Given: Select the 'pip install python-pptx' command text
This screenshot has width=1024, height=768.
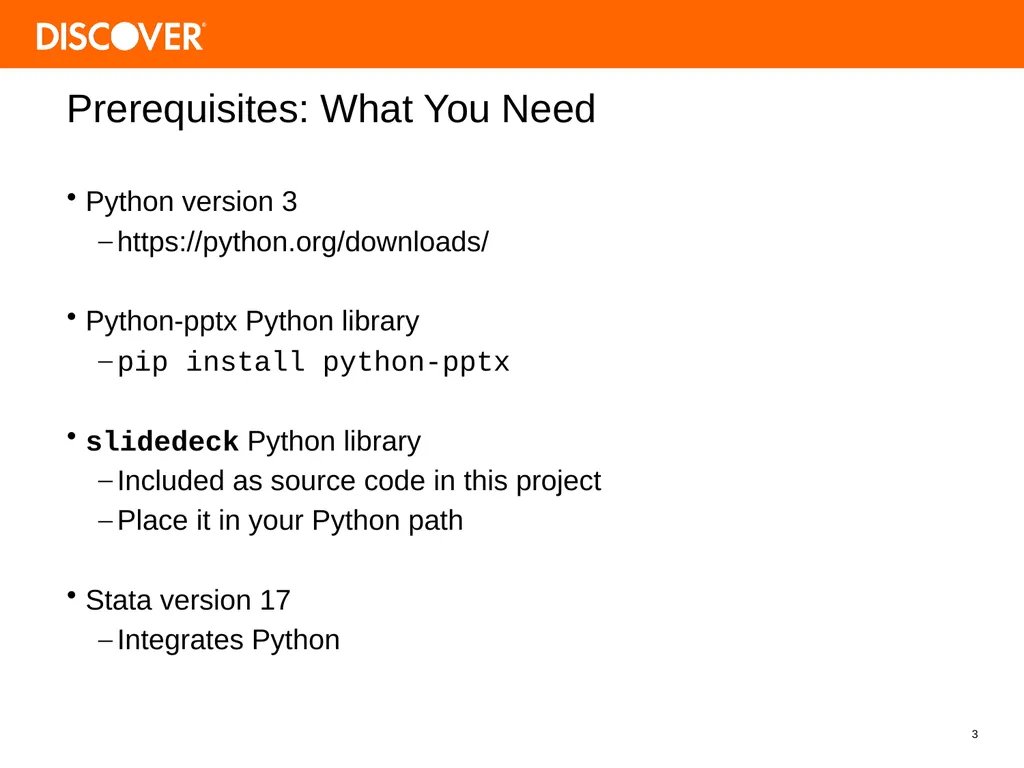Looking at the screenshot, I should click(313, 362).
